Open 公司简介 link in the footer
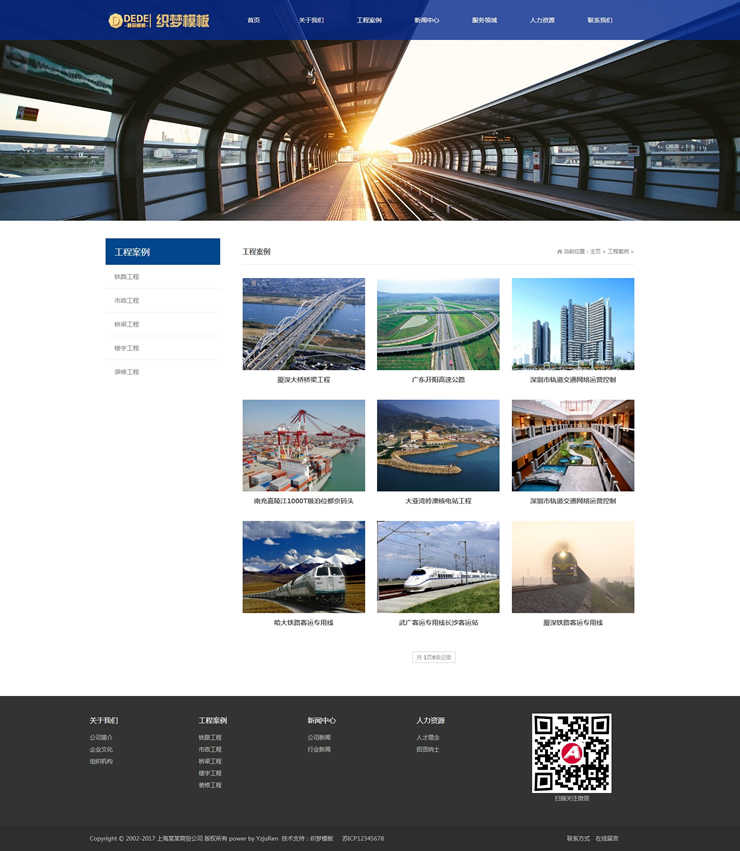740x851 pixels. pos(101,738)
